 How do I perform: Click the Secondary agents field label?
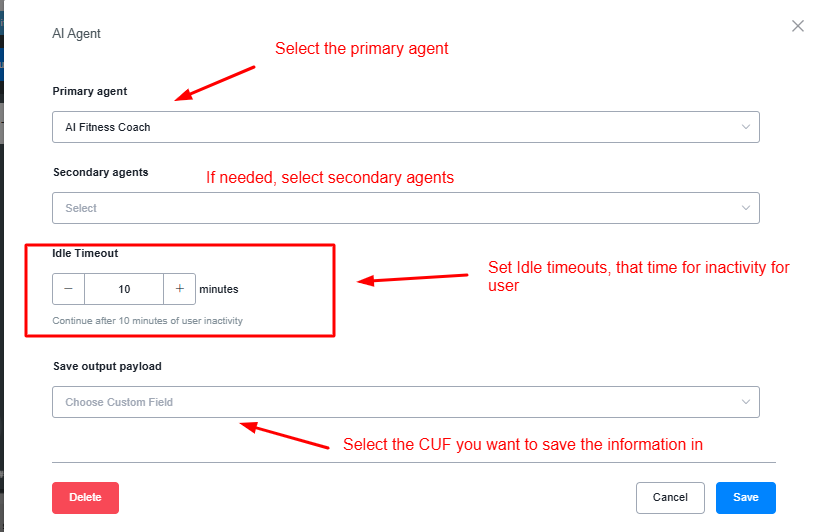[x=100, y=172]
